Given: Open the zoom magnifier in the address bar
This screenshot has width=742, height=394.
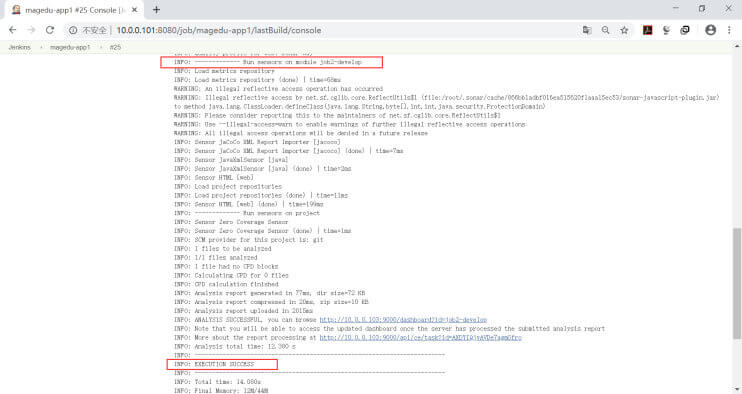Looking at the screenshot, I should click(605, 30).
